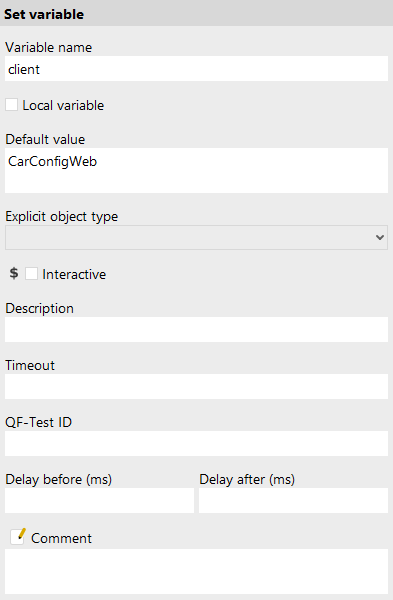Click the dollar sign icon beside Interactive
The height and width of the screenshot is (600, 393).
coord(14,273)
